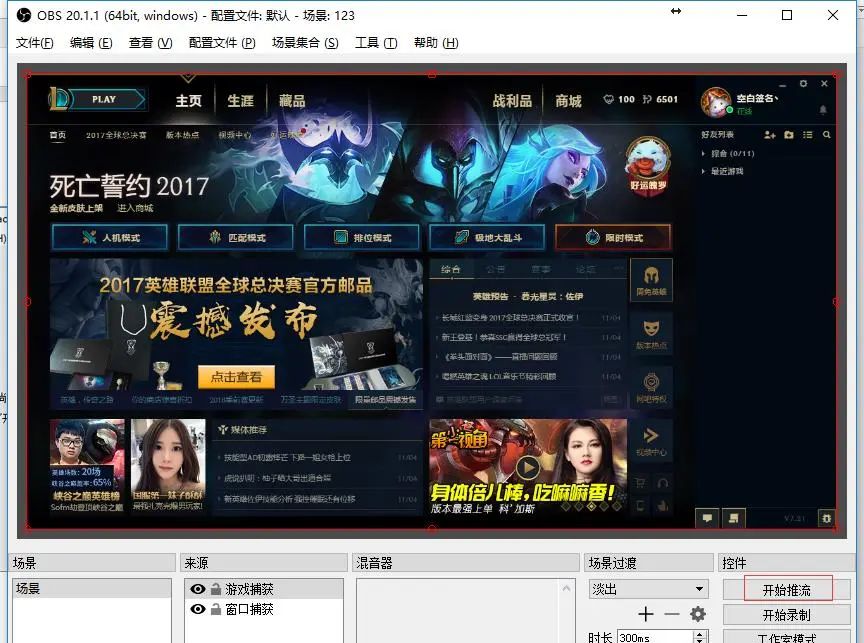Click the 周免英雄 helmet icon
Screen dimensions: 864x643
[x=651, y=279]
